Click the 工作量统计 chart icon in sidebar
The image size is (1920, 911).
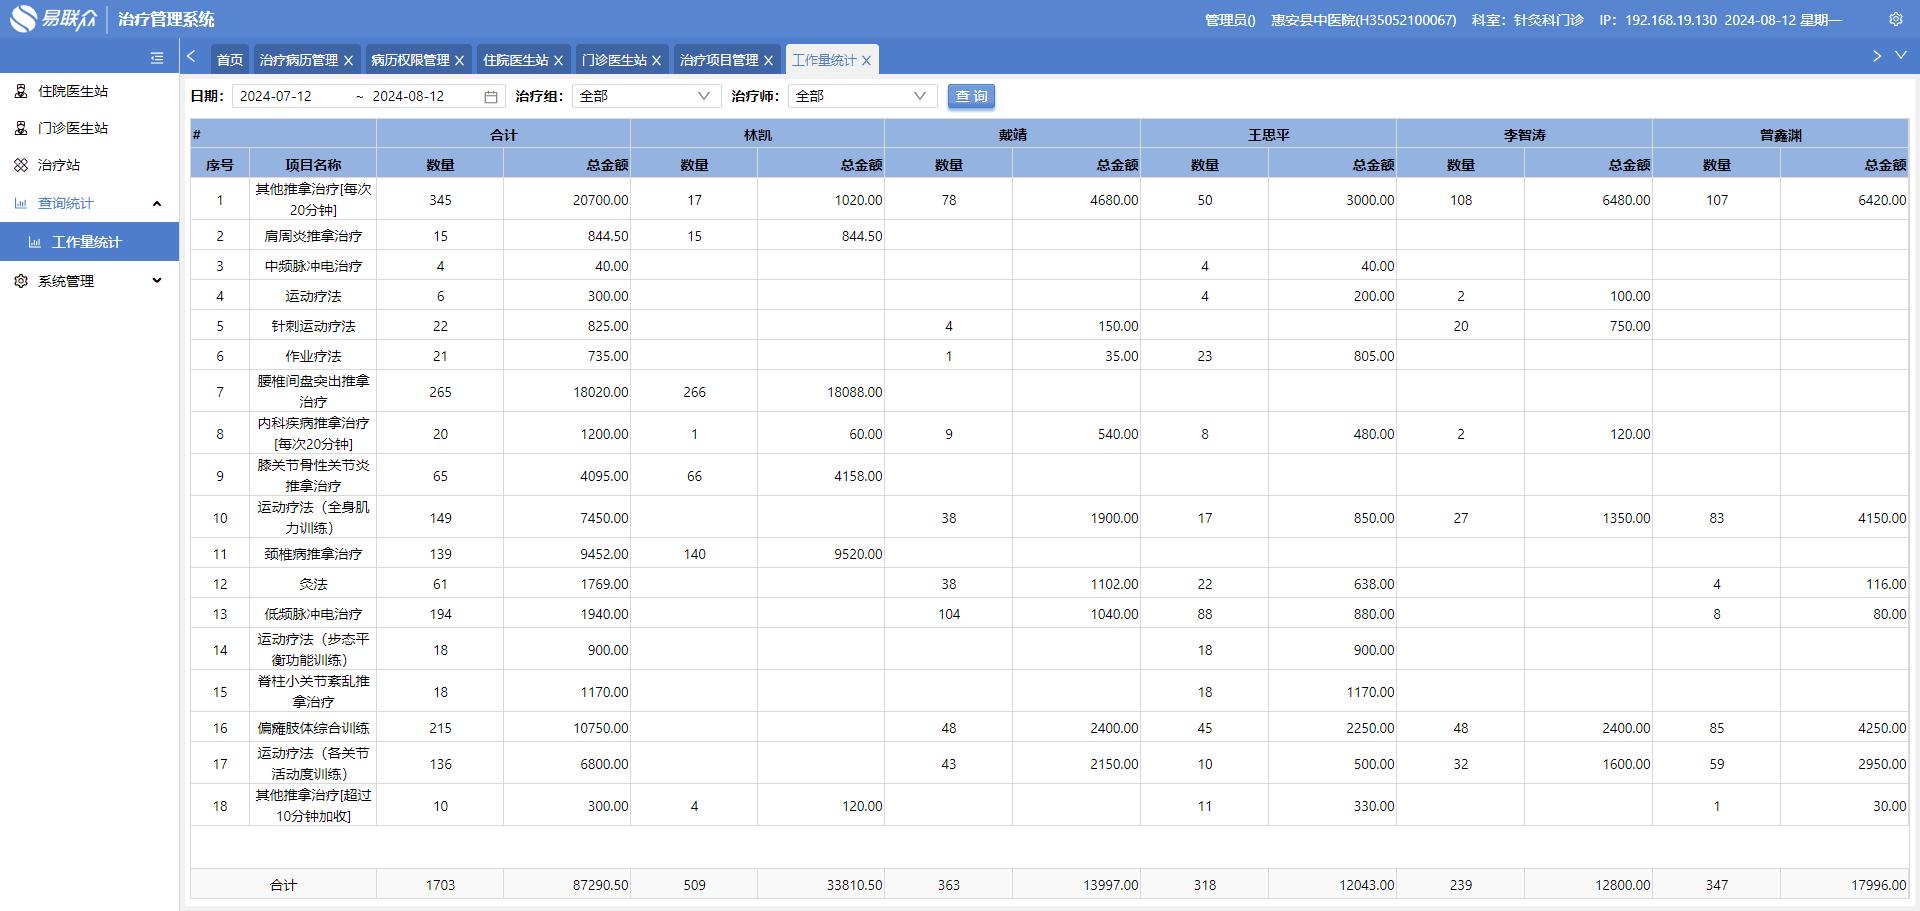[x=35, y=242]
